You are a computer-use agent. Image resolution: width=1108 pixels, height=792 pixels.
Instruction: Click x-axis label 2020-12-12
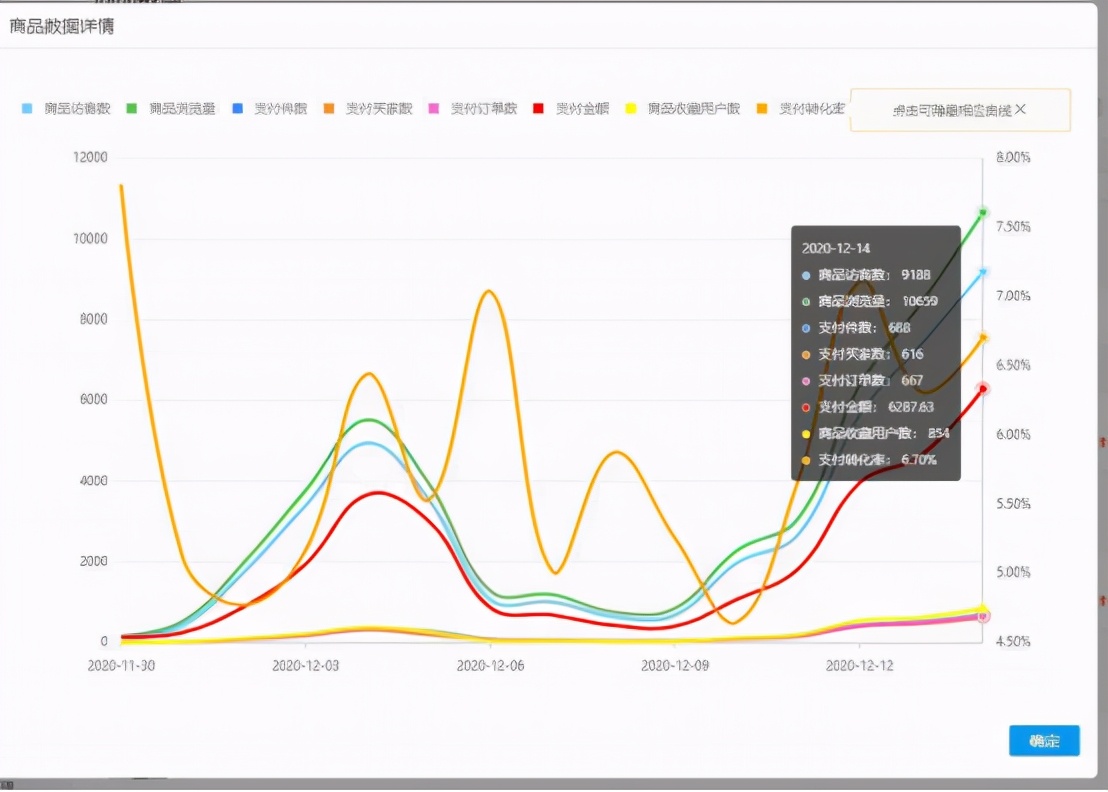pos(859,666)
